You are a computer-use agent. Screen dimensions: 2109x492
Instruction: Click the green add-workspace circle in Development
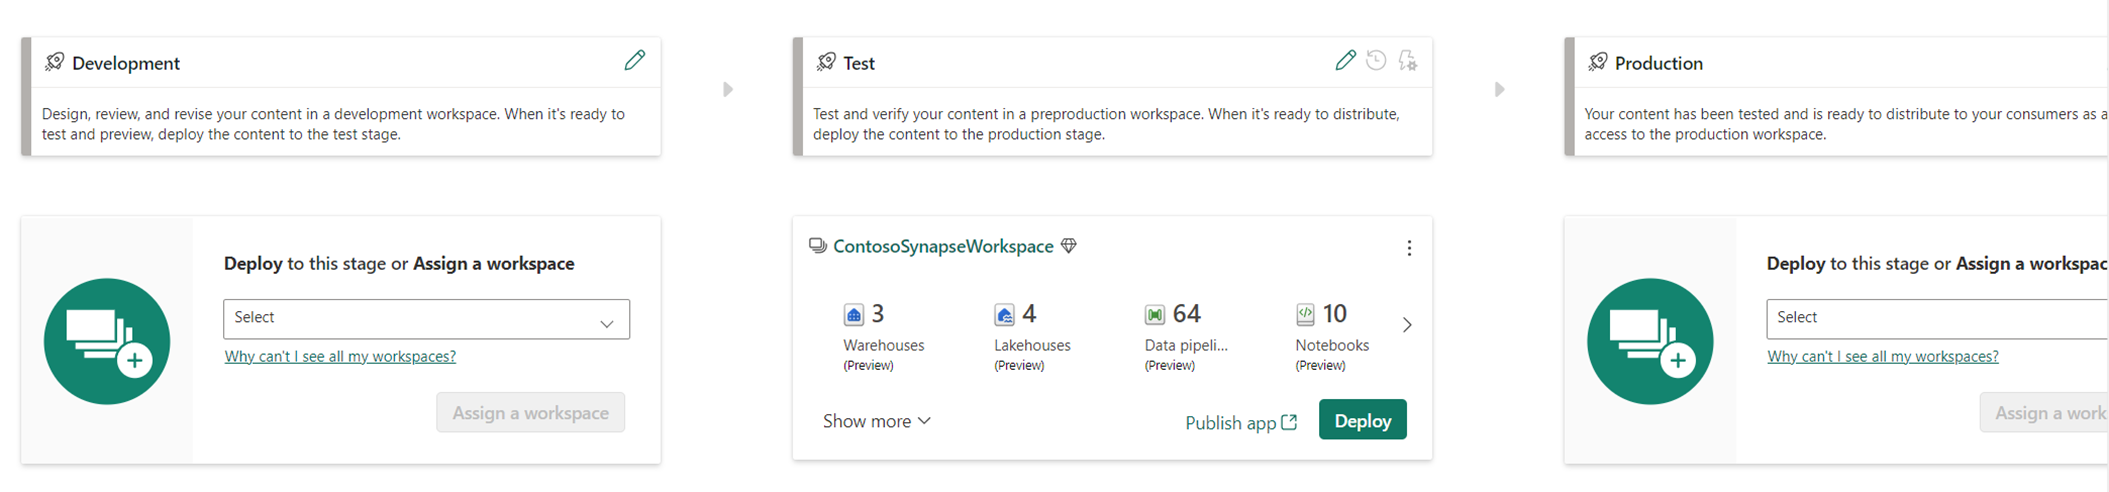click(107, 341)
